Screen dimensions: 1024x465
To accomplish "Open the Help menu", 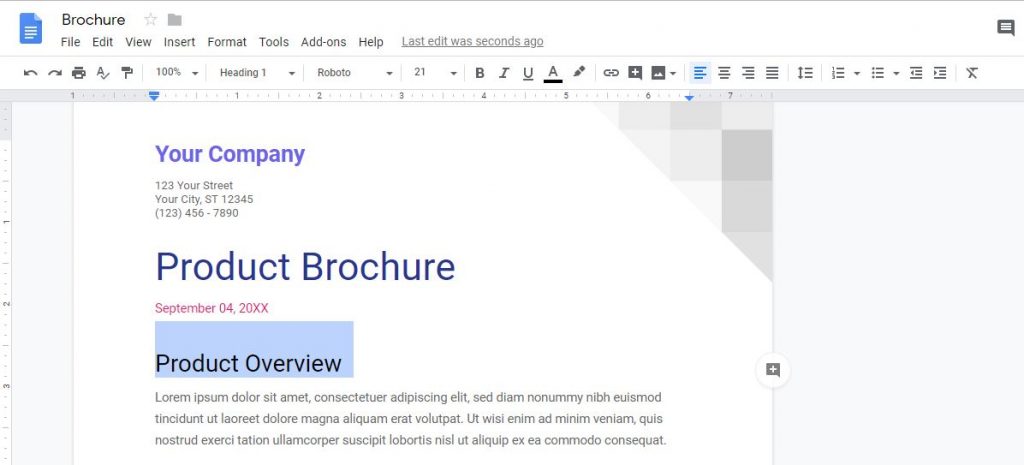I will (371, 42).
